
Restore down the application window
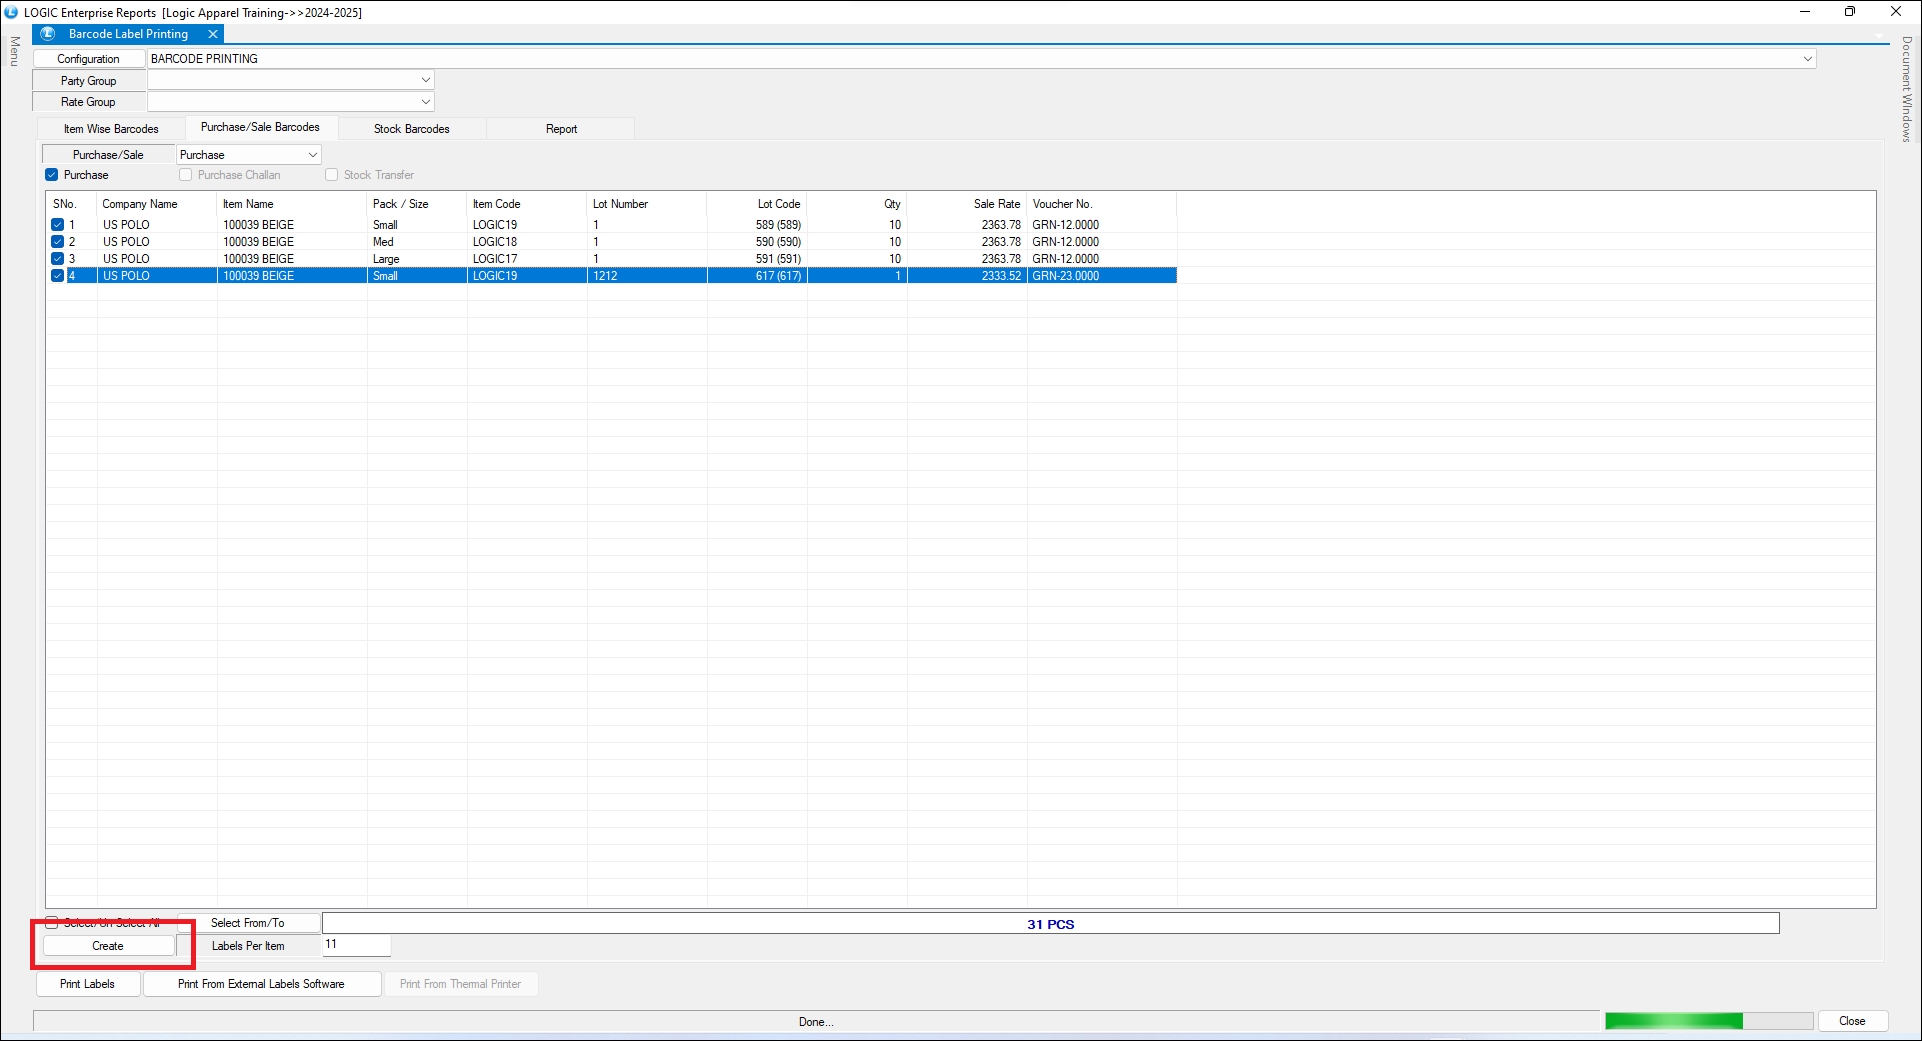click(x=1849, y=12)
